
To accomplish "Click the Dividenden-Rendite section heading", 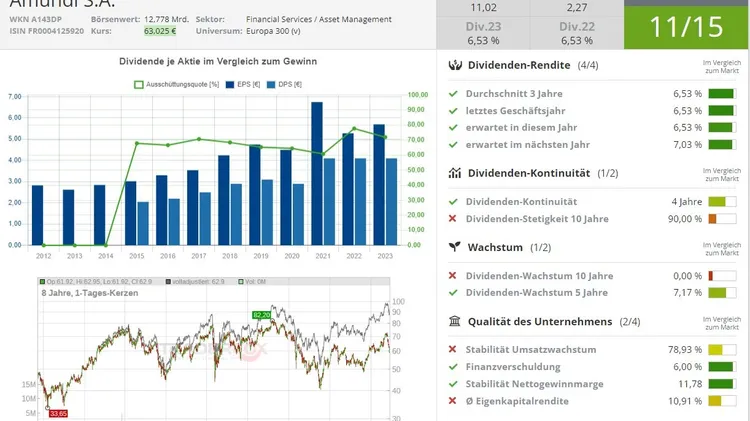I will pyautogui.click(x=519, y=65).
